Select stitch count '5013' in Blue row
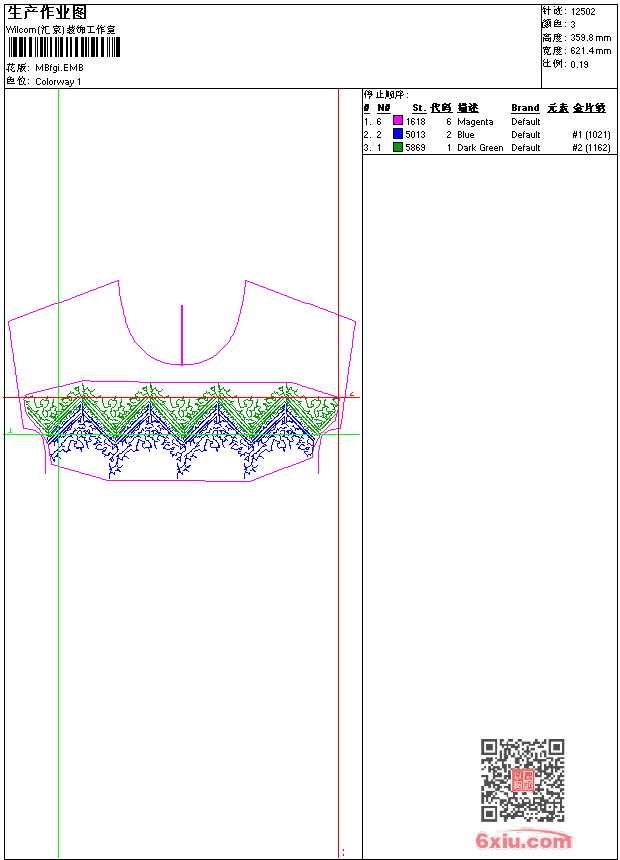The image size is (620, 860). [x=415, y=134]
